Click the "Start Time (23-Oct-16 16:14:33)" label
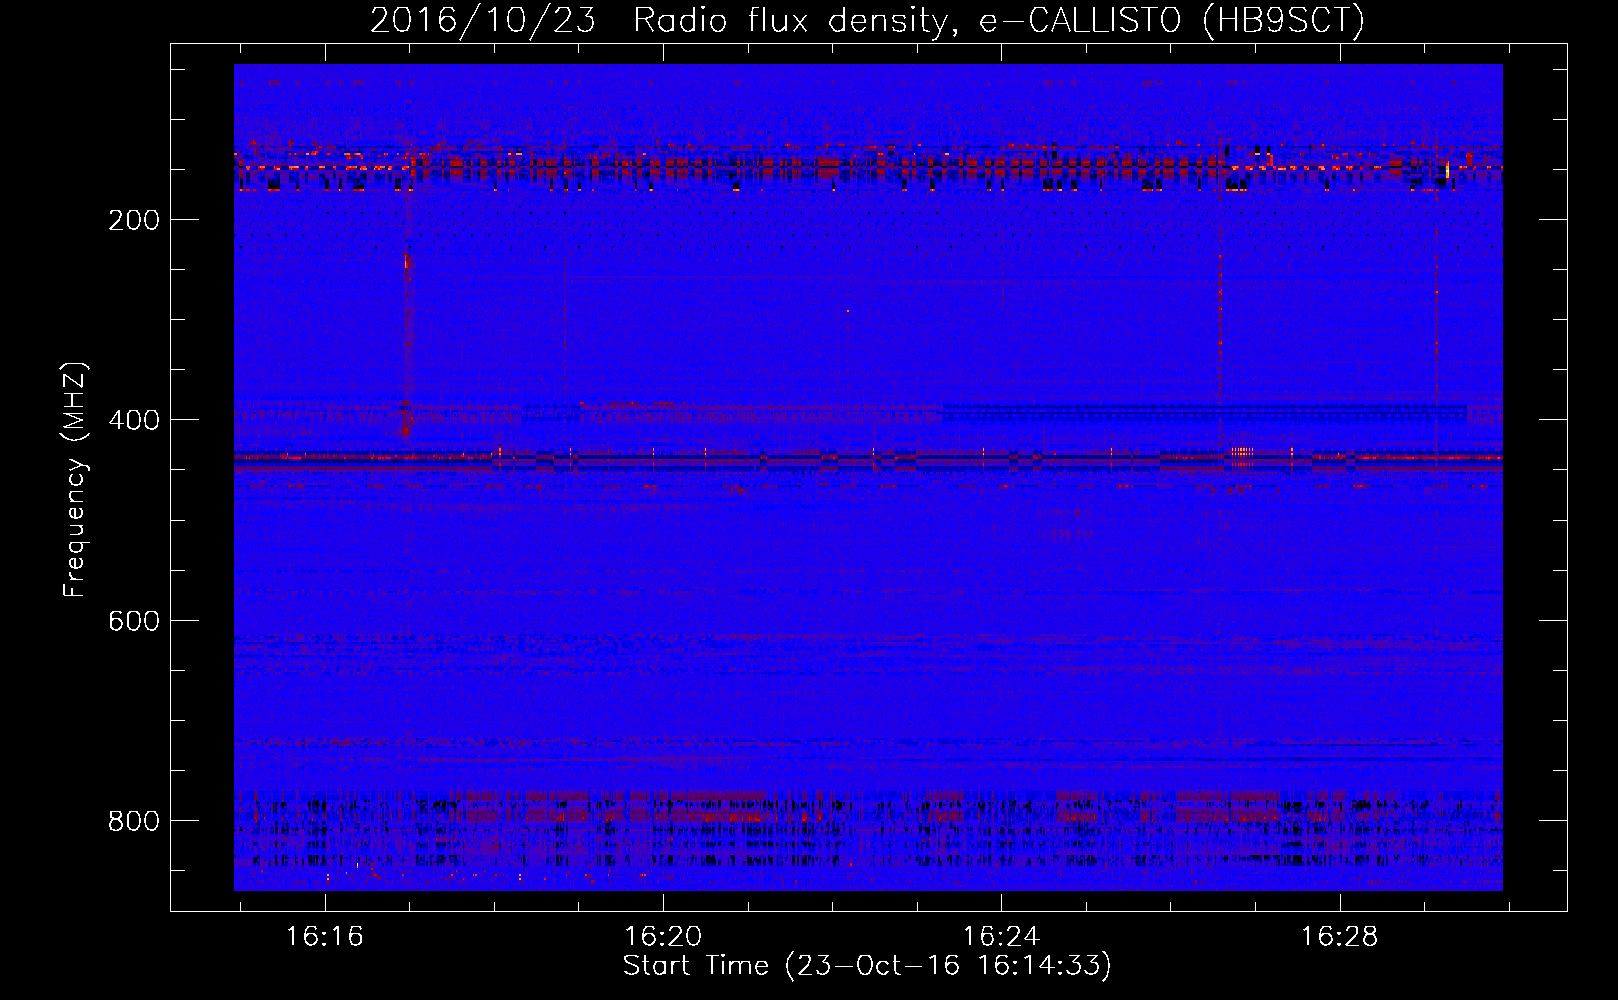 coord(867,966)
